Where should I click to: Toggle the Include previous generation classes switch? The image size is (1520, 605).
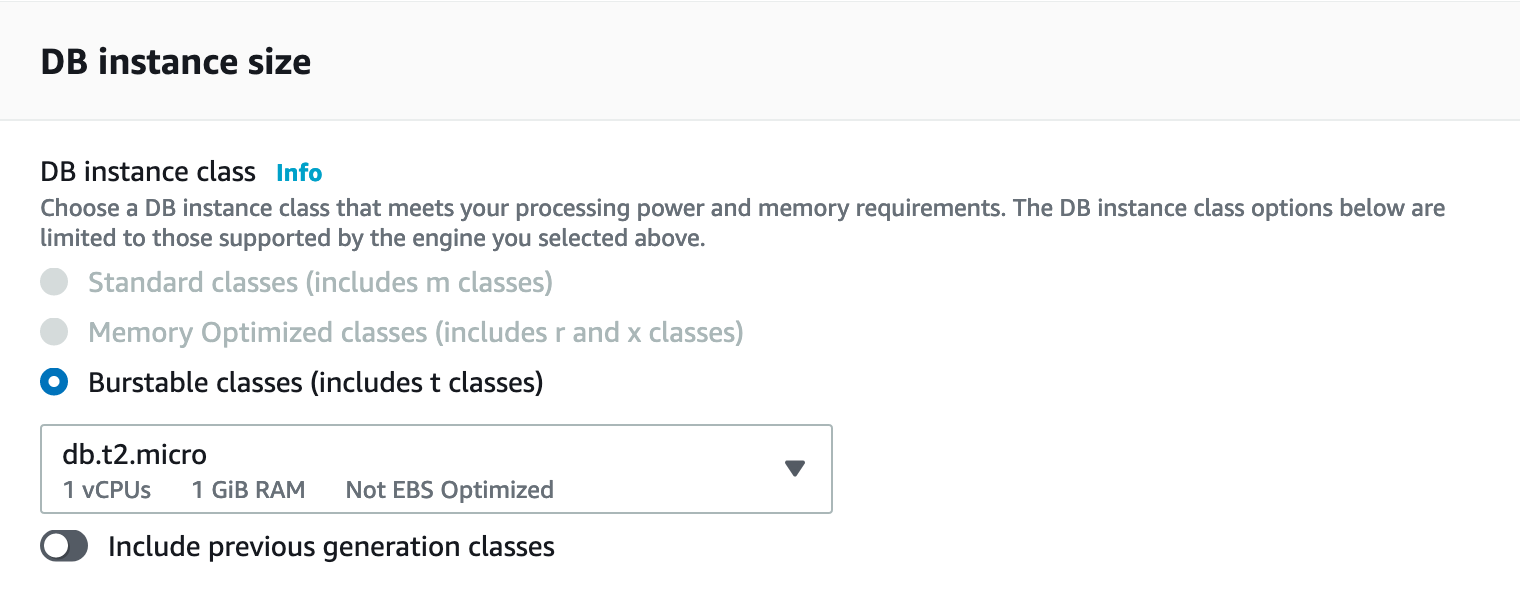[64, 546]
